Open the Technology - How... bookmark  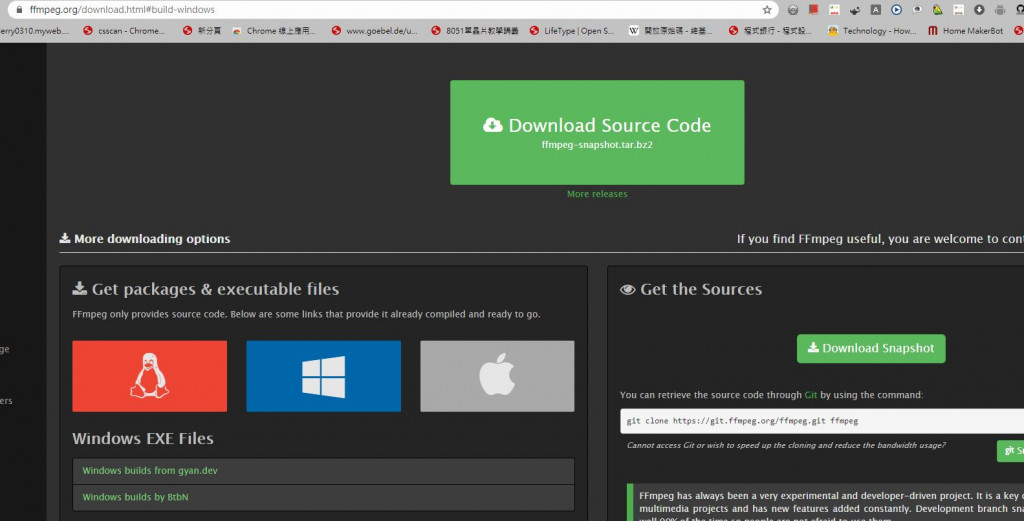[872, 31]
